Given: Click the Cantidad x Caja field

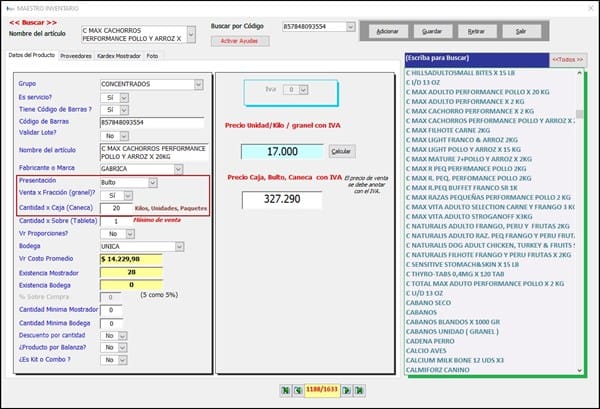Looking at the screenshot, I should click(x=116, y=208).
